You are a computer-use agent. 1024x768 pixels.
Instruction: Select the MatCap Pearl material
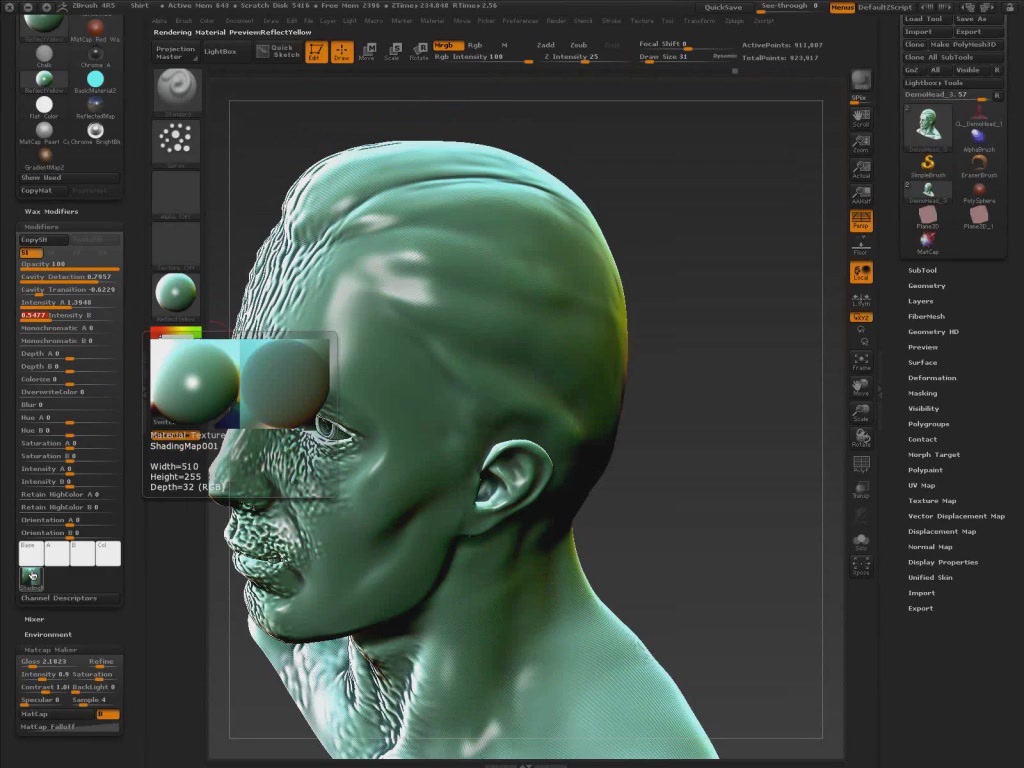click(44, 133)
